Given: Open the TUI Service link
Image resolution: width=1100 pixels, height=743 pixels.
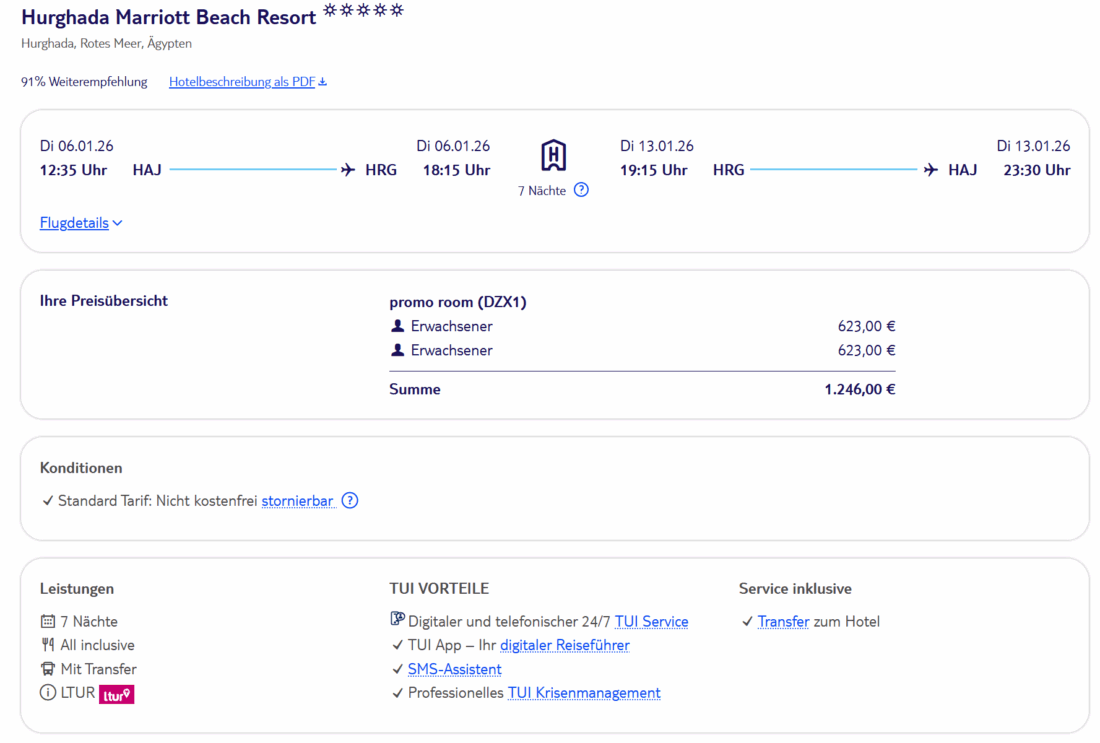Looking at the screenshot, I should [651, 622].
